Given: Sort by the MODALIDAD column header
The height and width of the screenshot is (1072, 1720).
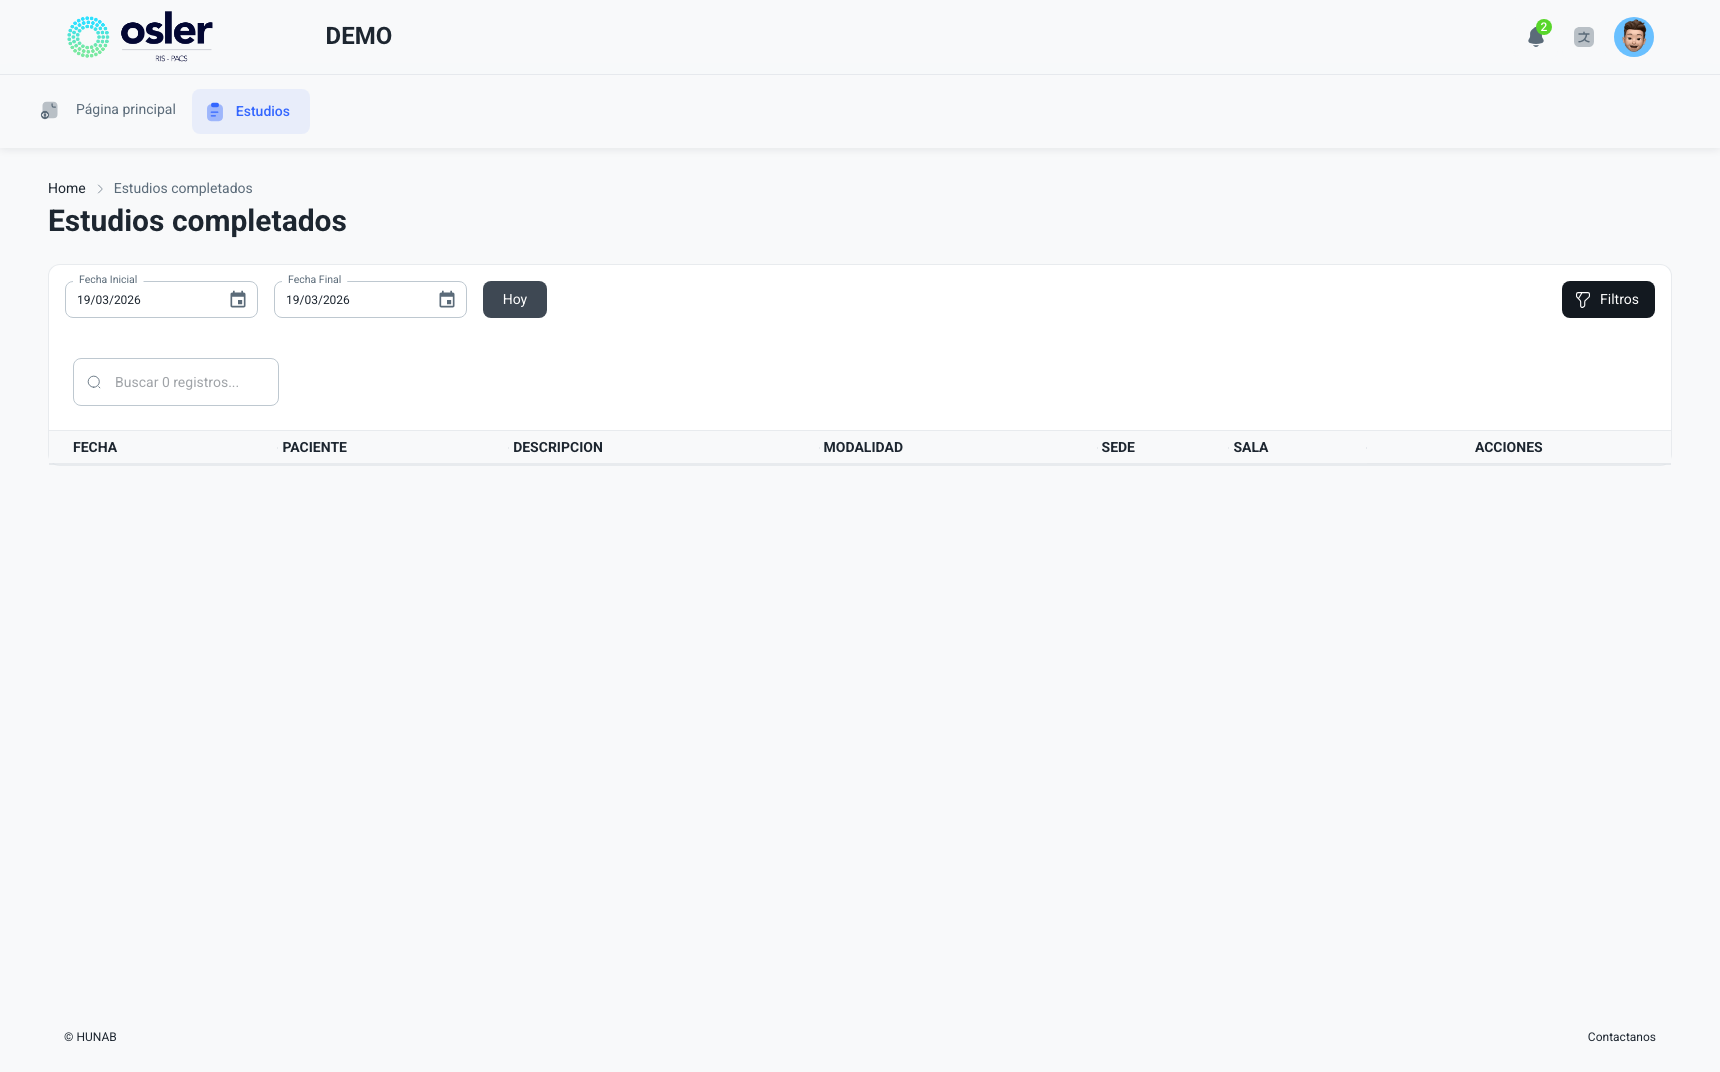Looking at the screenshot, I should click(x=863, y=447).
